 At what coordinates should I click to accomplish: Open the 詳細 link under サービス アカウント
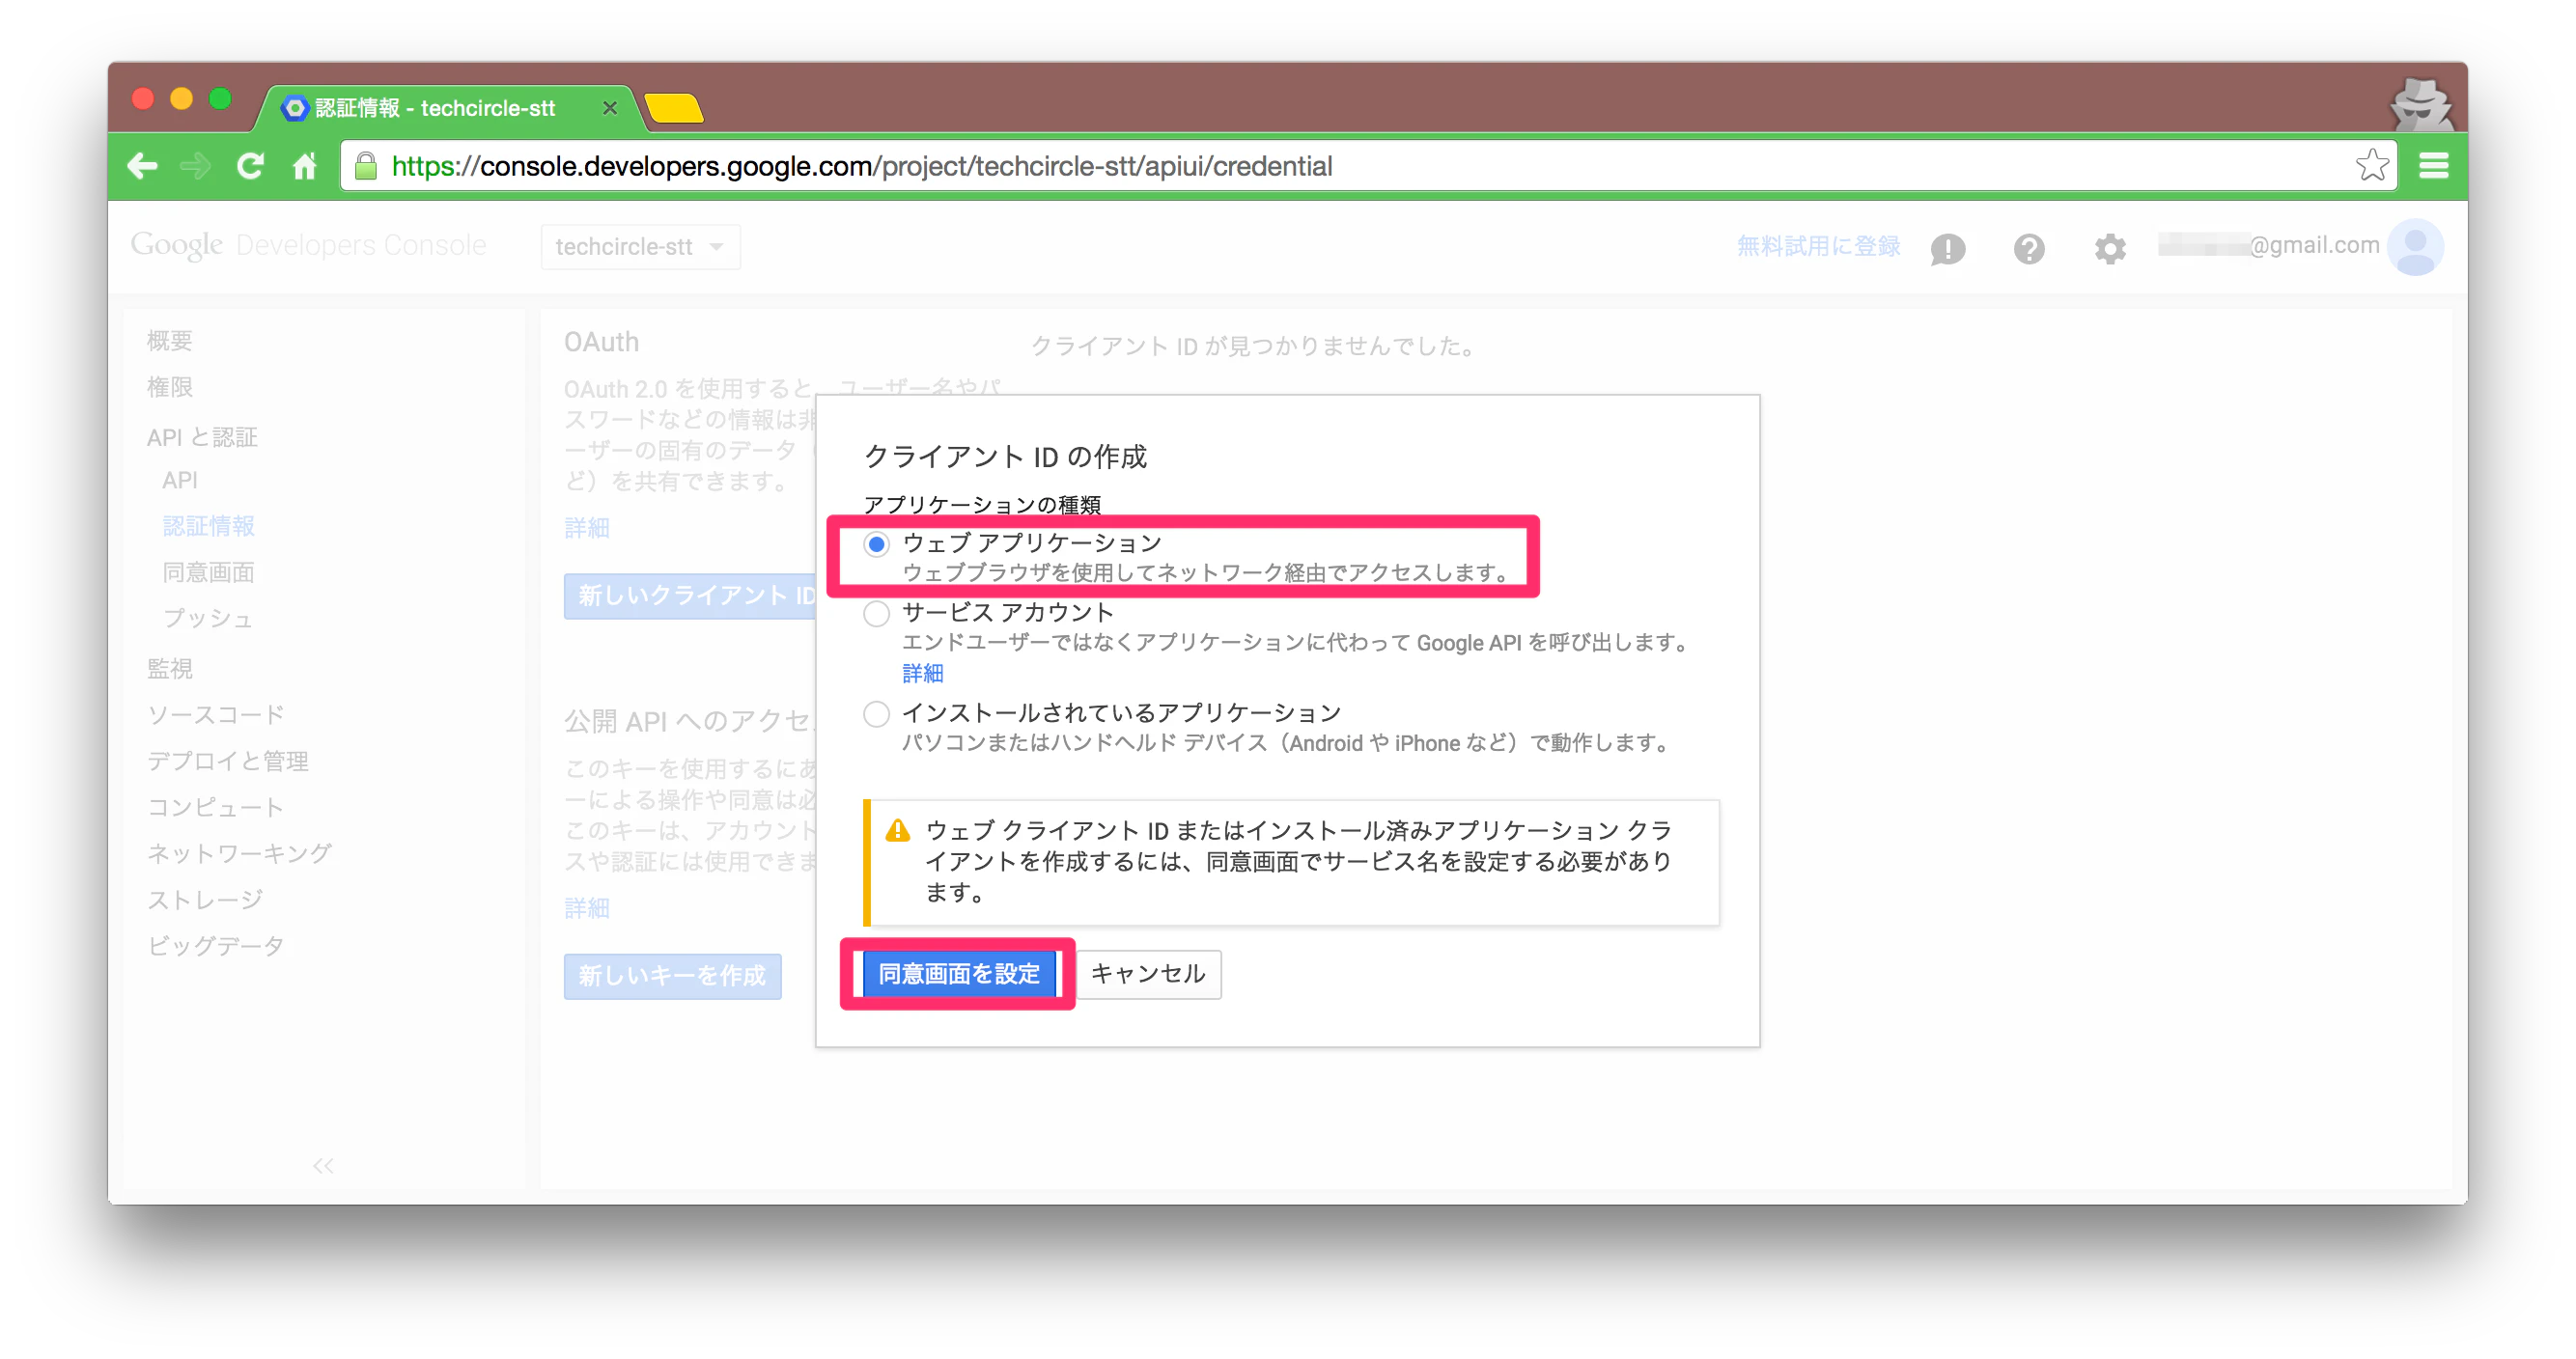[922, 672]
